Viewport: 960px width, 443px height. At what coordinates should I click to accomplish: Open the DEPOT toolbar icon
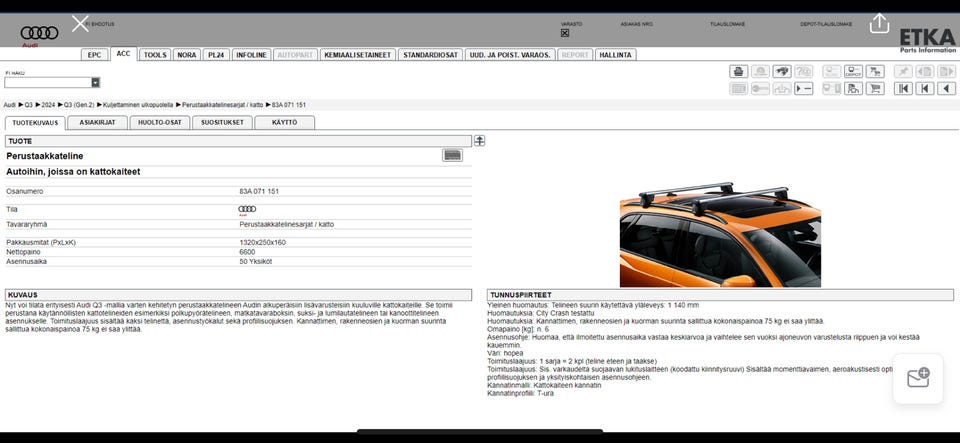tap(853, 72)
